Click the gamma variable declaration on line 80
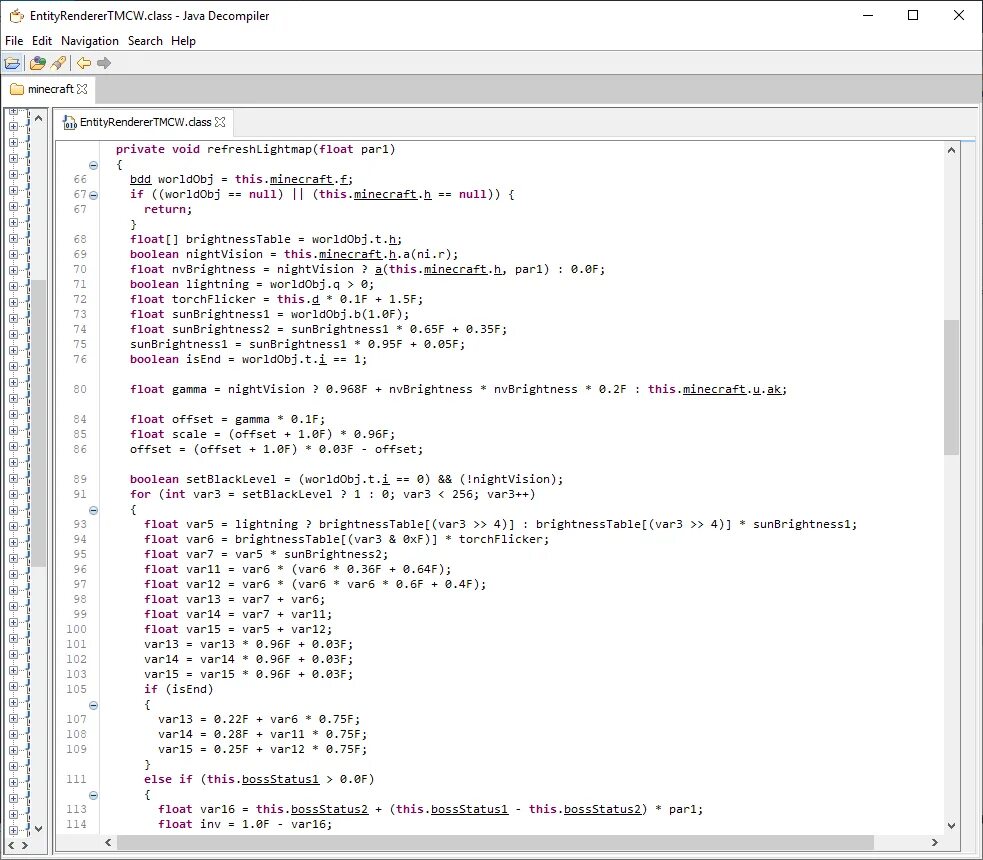The image size is (983, 860). tap(189, 389)
